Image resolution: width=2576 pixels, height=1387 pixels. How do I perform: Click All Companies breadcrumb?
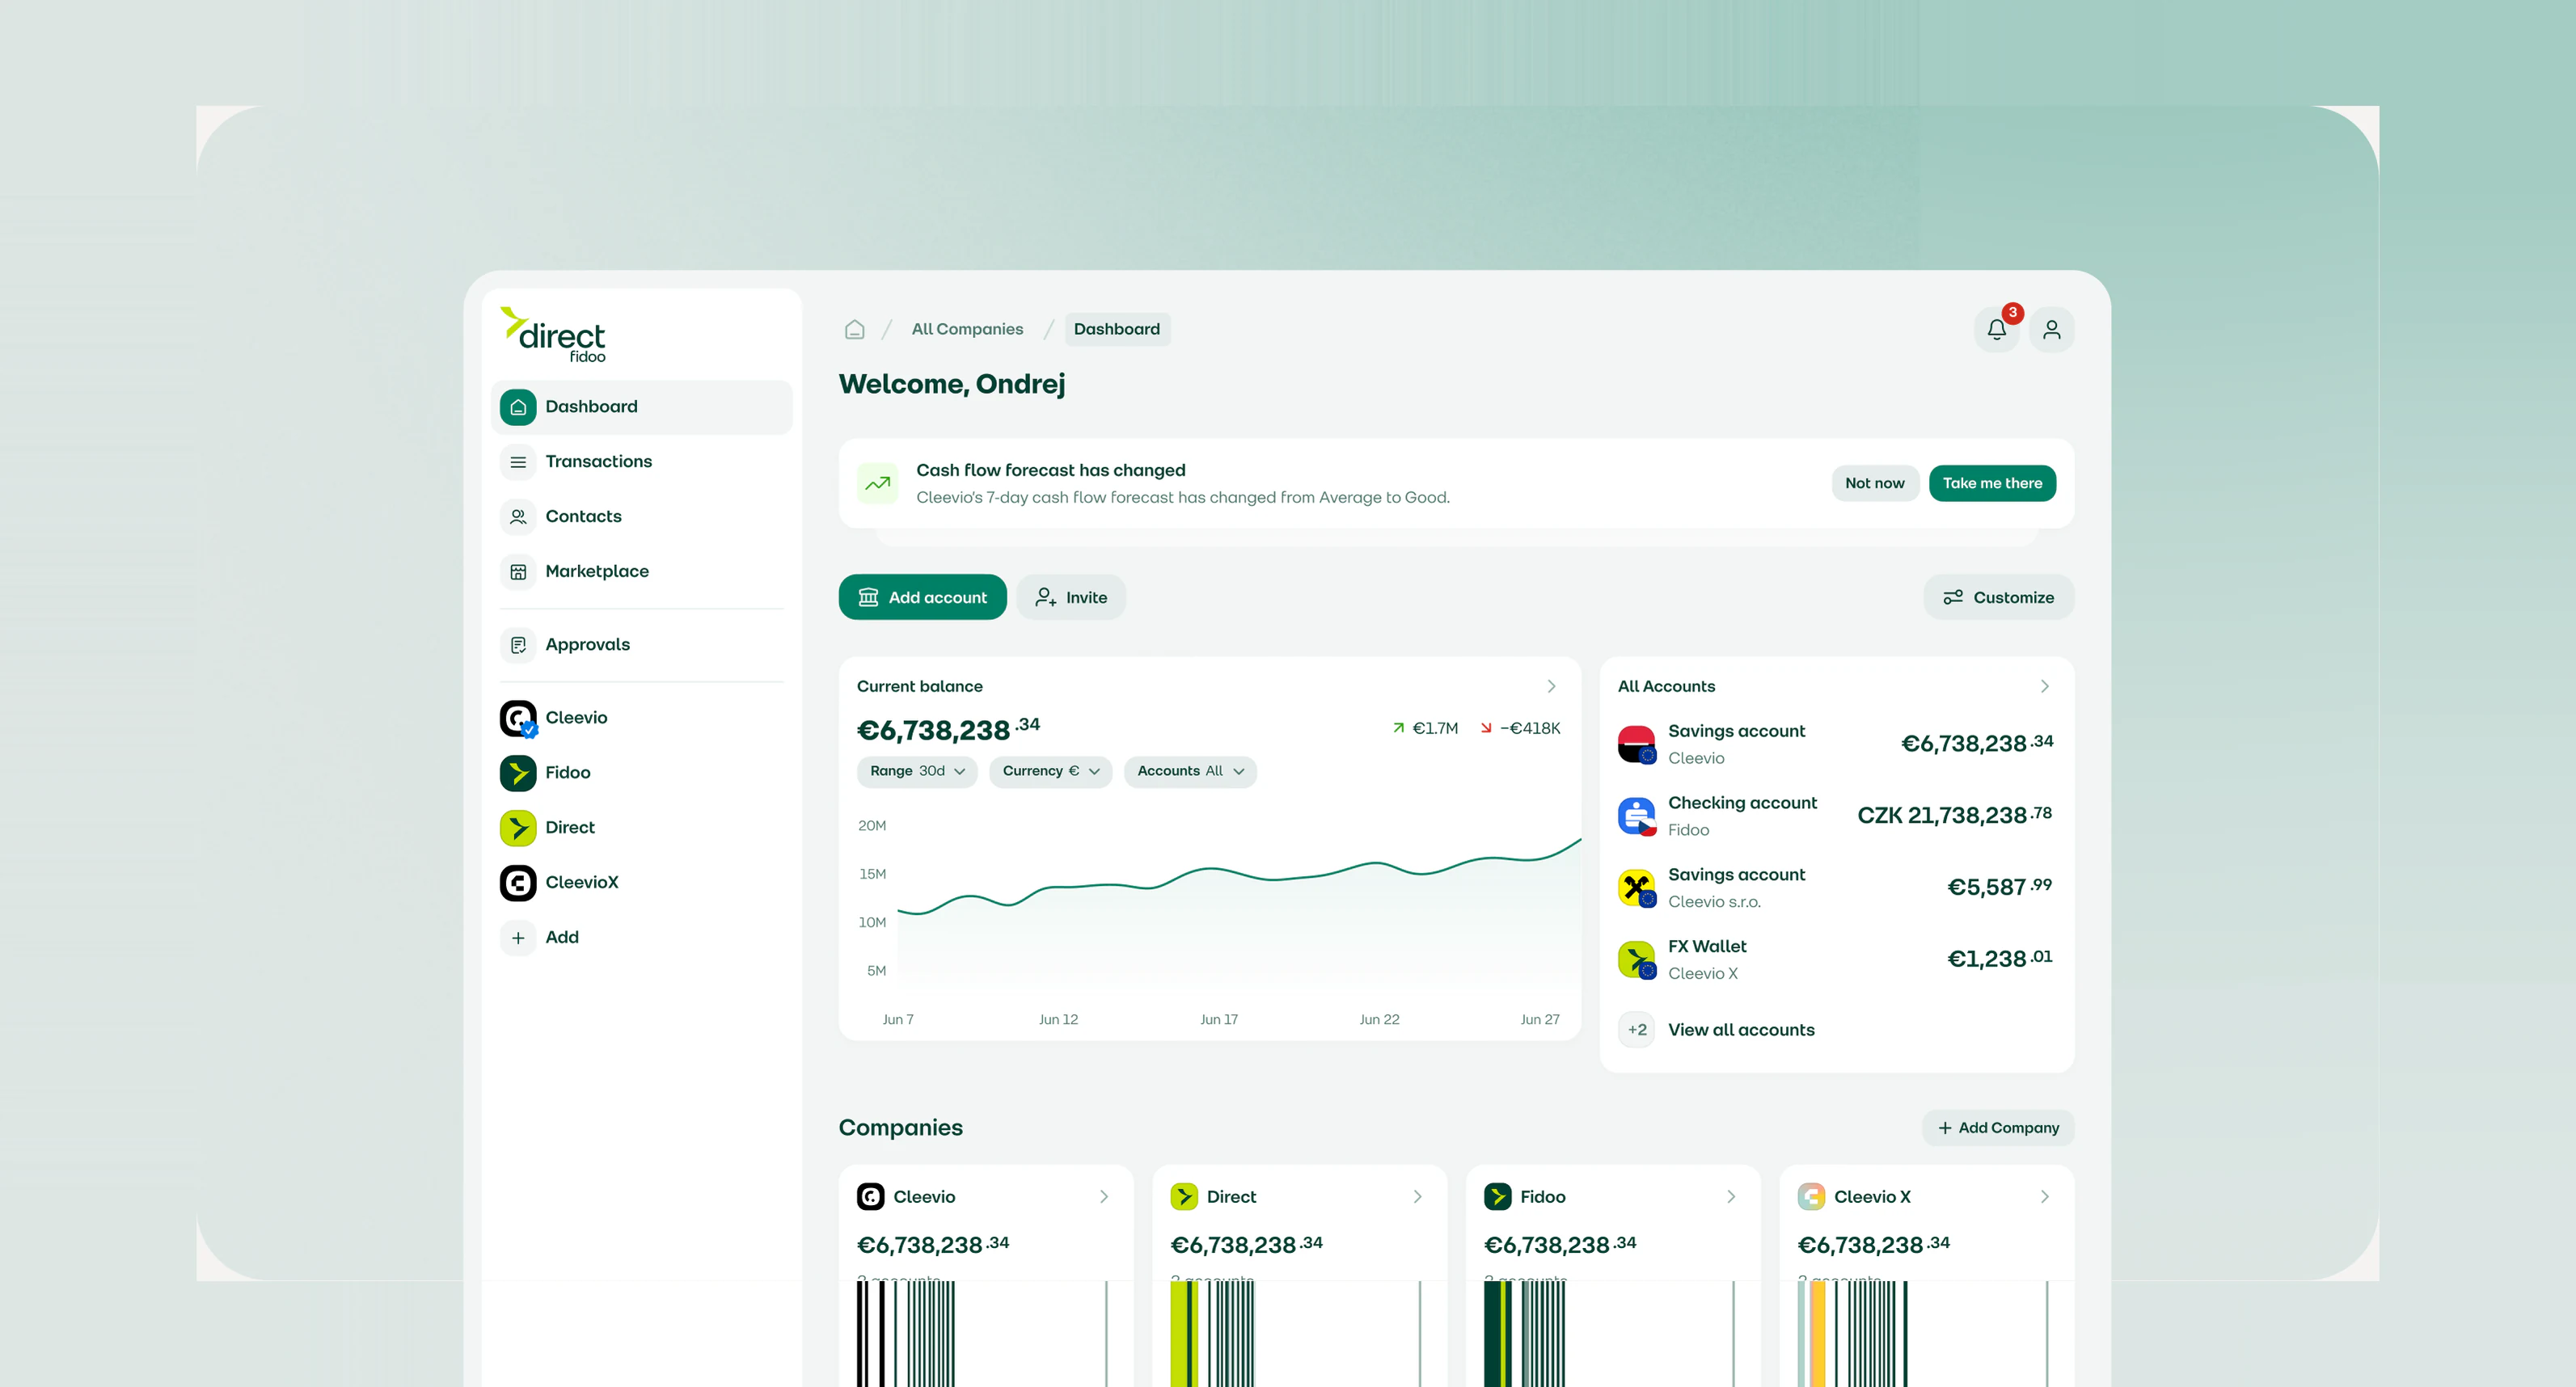coord(967,329)
